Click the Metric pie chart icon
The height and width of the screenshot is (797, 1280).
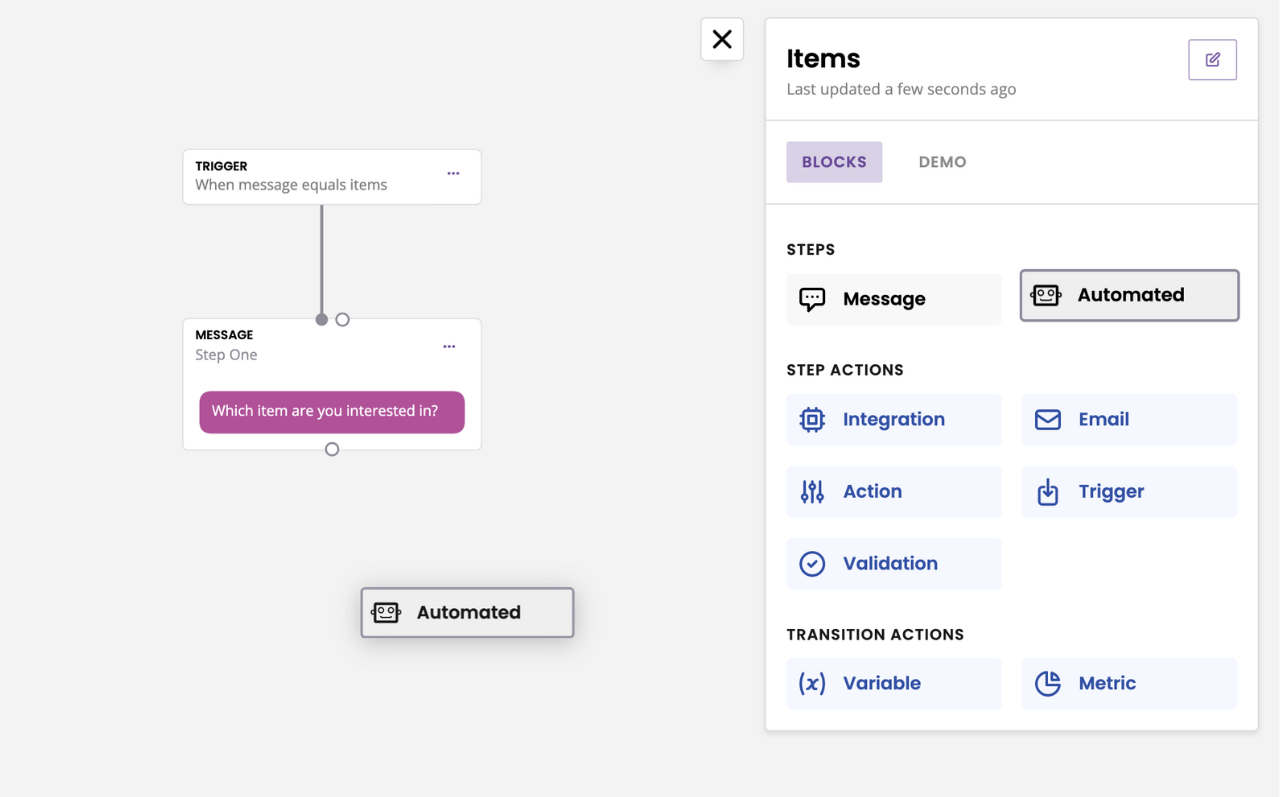pos(1047,684)
